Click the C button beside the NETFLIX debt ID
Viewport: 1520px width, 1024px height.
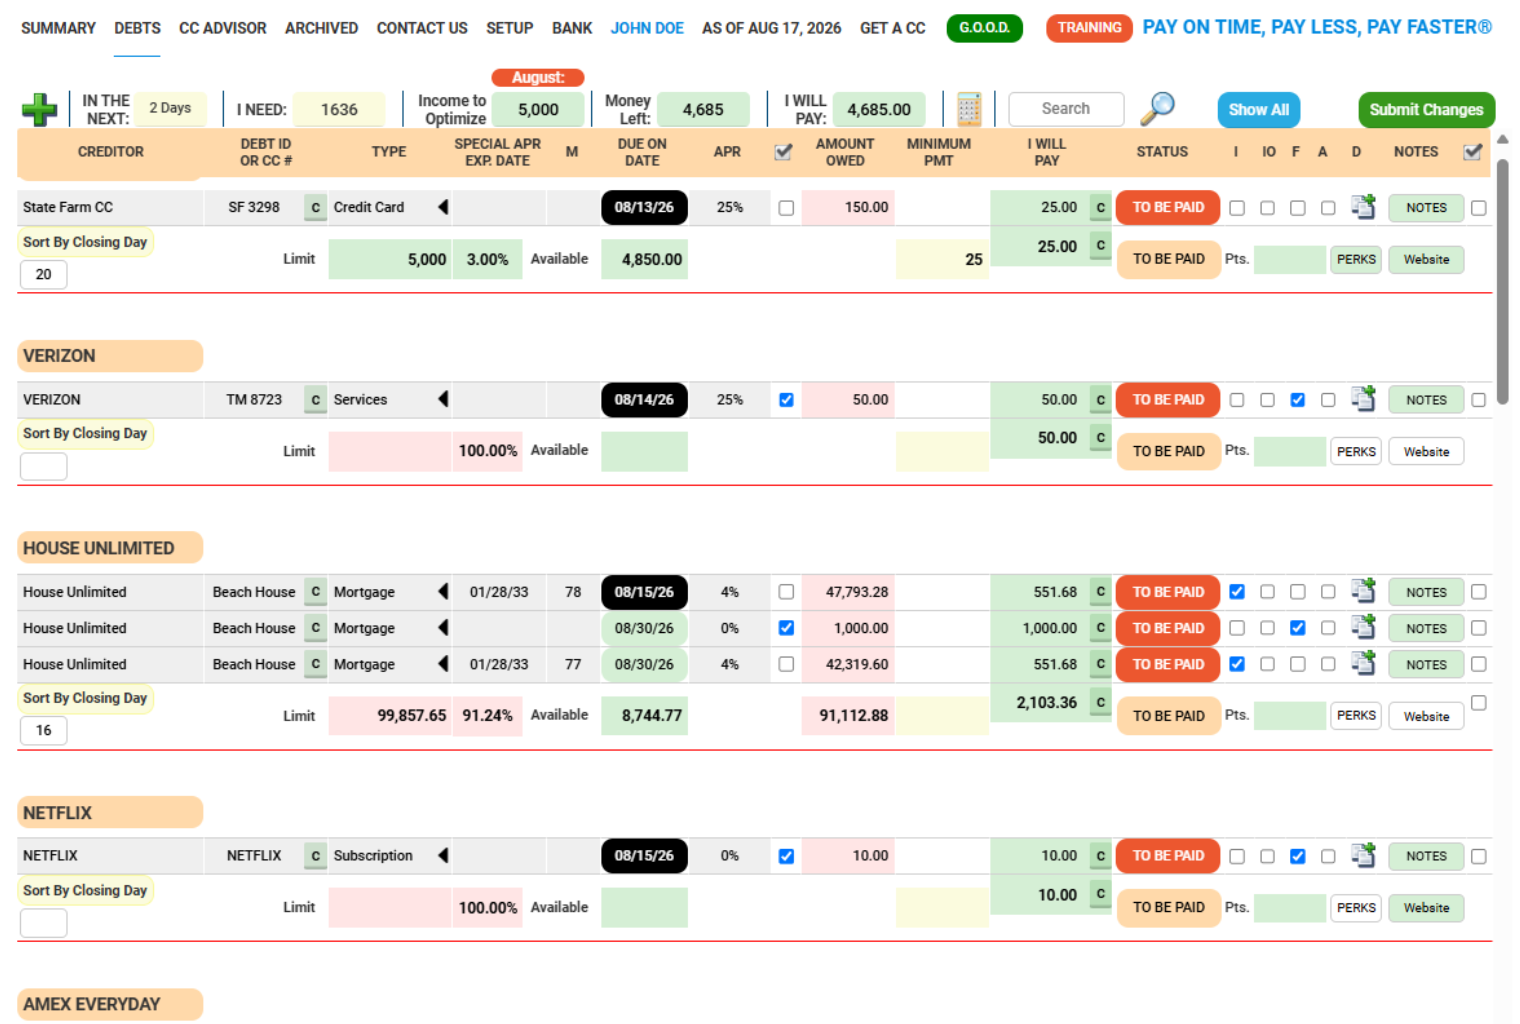pos(316,856)
